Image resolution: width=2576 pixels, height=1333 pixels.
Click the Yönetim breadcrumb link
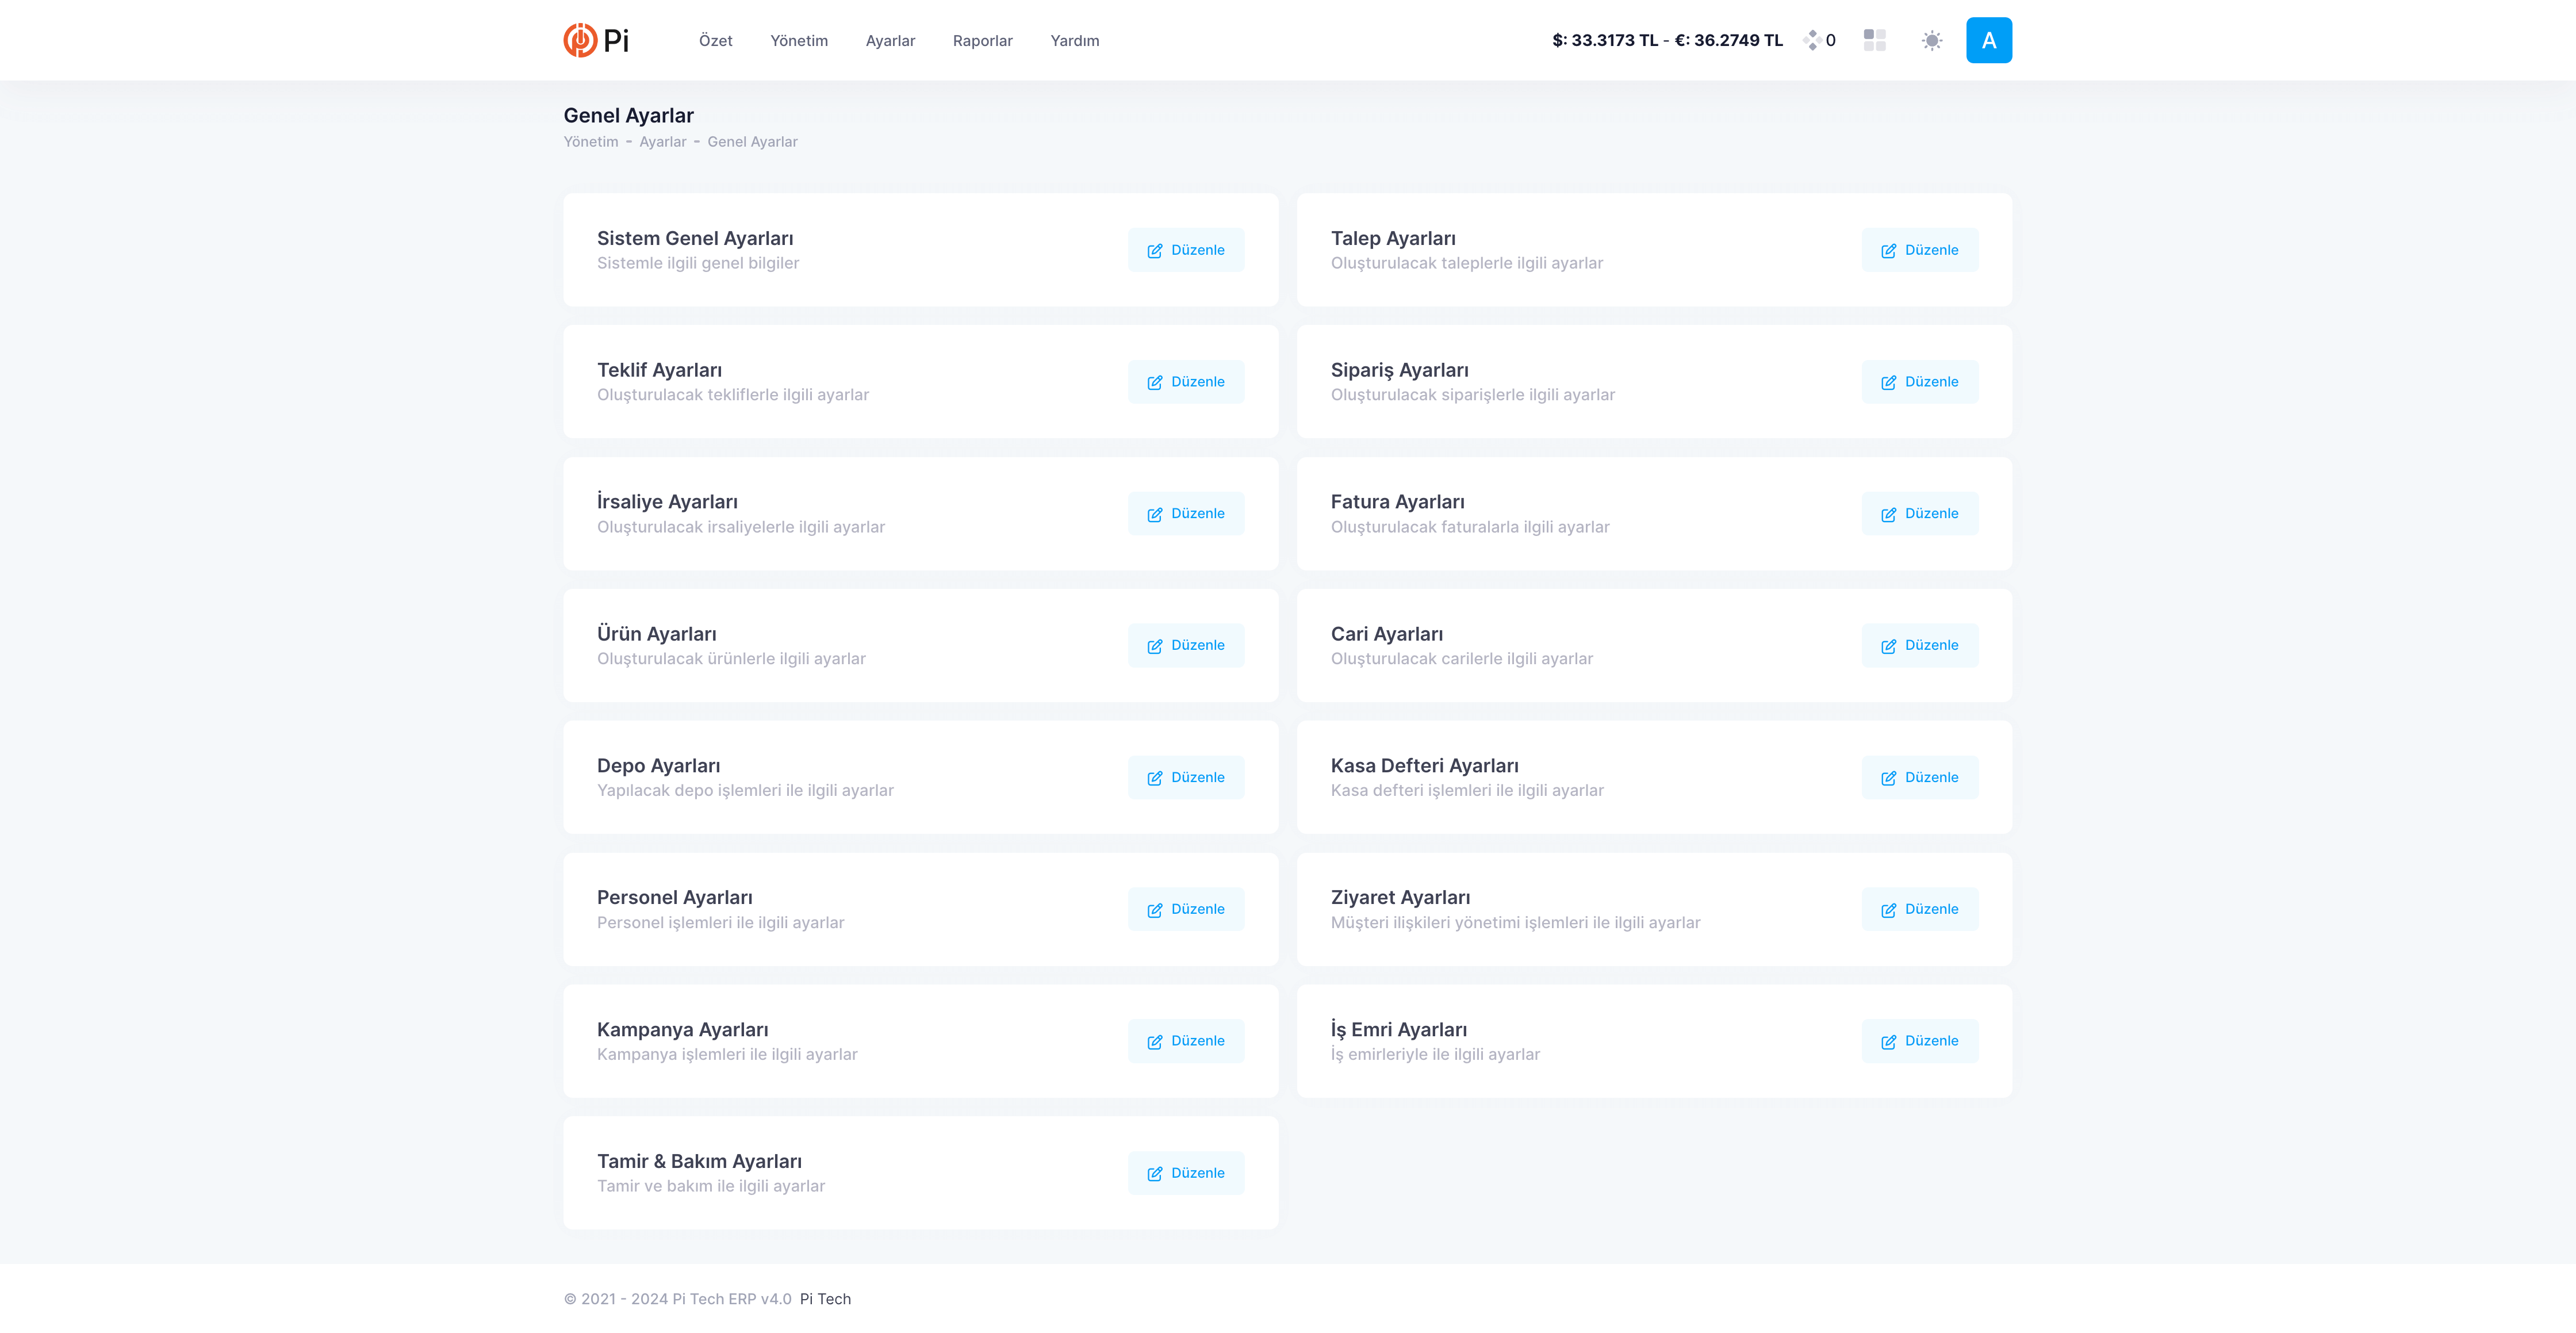tap(591, 142)
